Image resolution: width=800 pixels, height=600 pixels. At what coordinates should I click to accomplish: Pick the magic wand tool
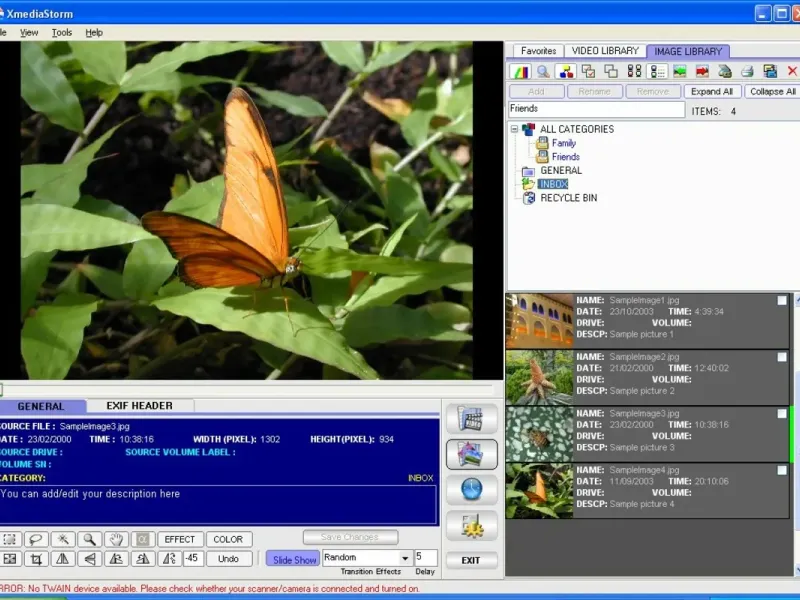click(x=64, y=539)
